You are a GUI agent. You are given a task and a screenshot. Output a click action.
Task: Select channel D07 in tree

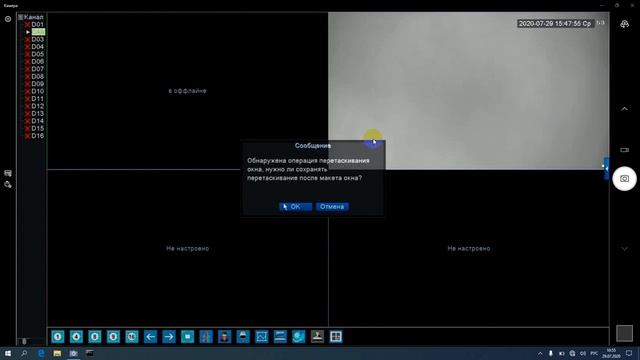click(37, 69)
